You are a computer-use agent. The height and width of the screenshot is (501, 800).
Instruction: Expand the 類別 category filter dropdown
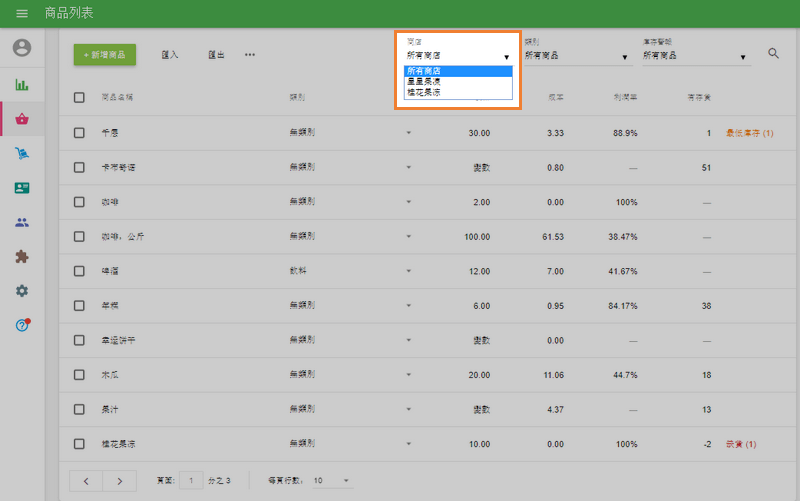(576, 56)
